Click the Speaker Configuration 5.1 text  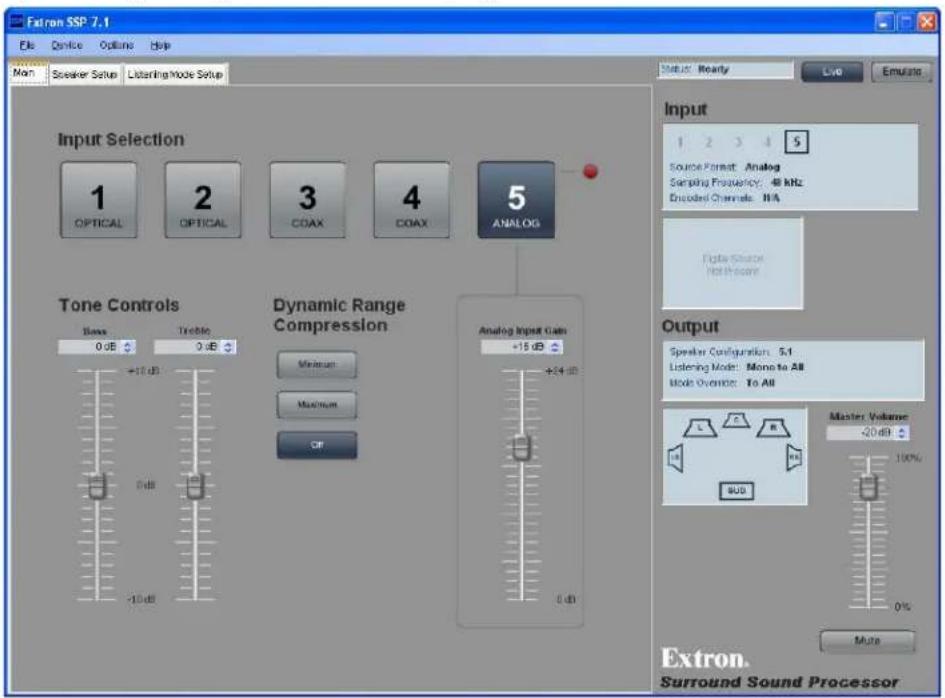coord(730,351)
